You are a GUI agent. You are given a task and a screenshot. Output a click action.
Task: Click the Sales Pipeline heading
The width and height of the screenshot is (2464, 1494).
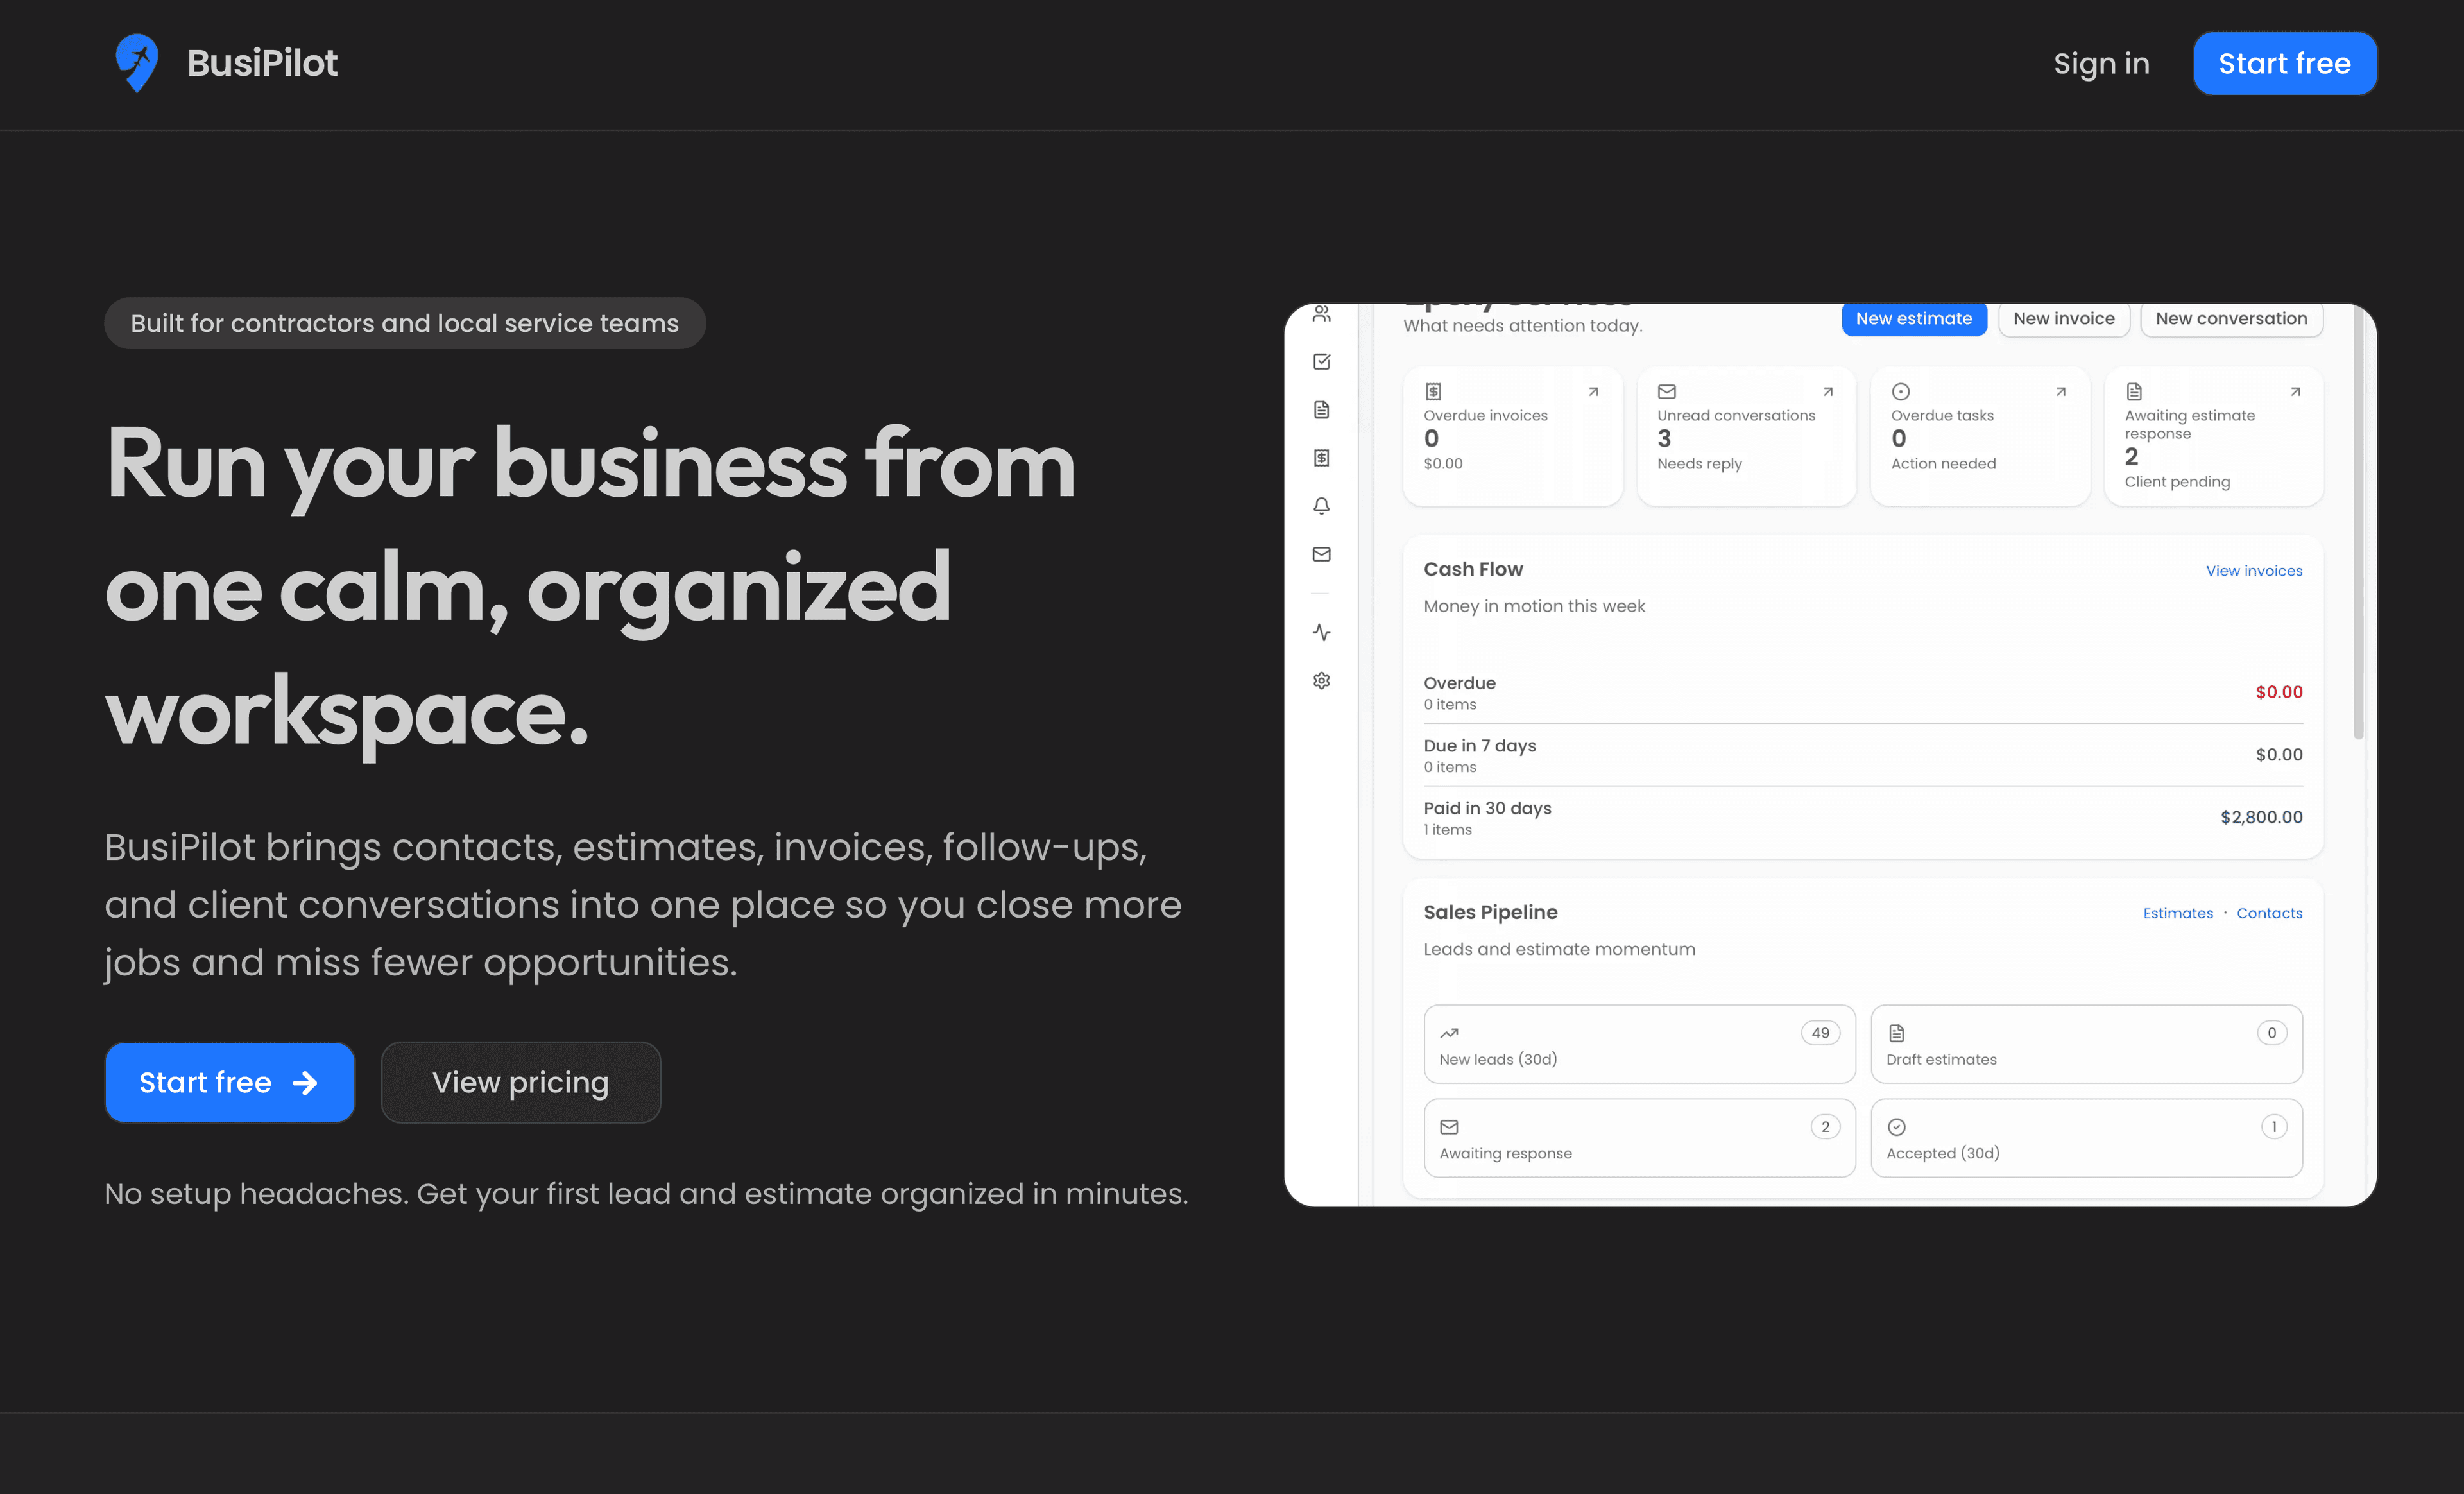click(x=1490, y=912)
